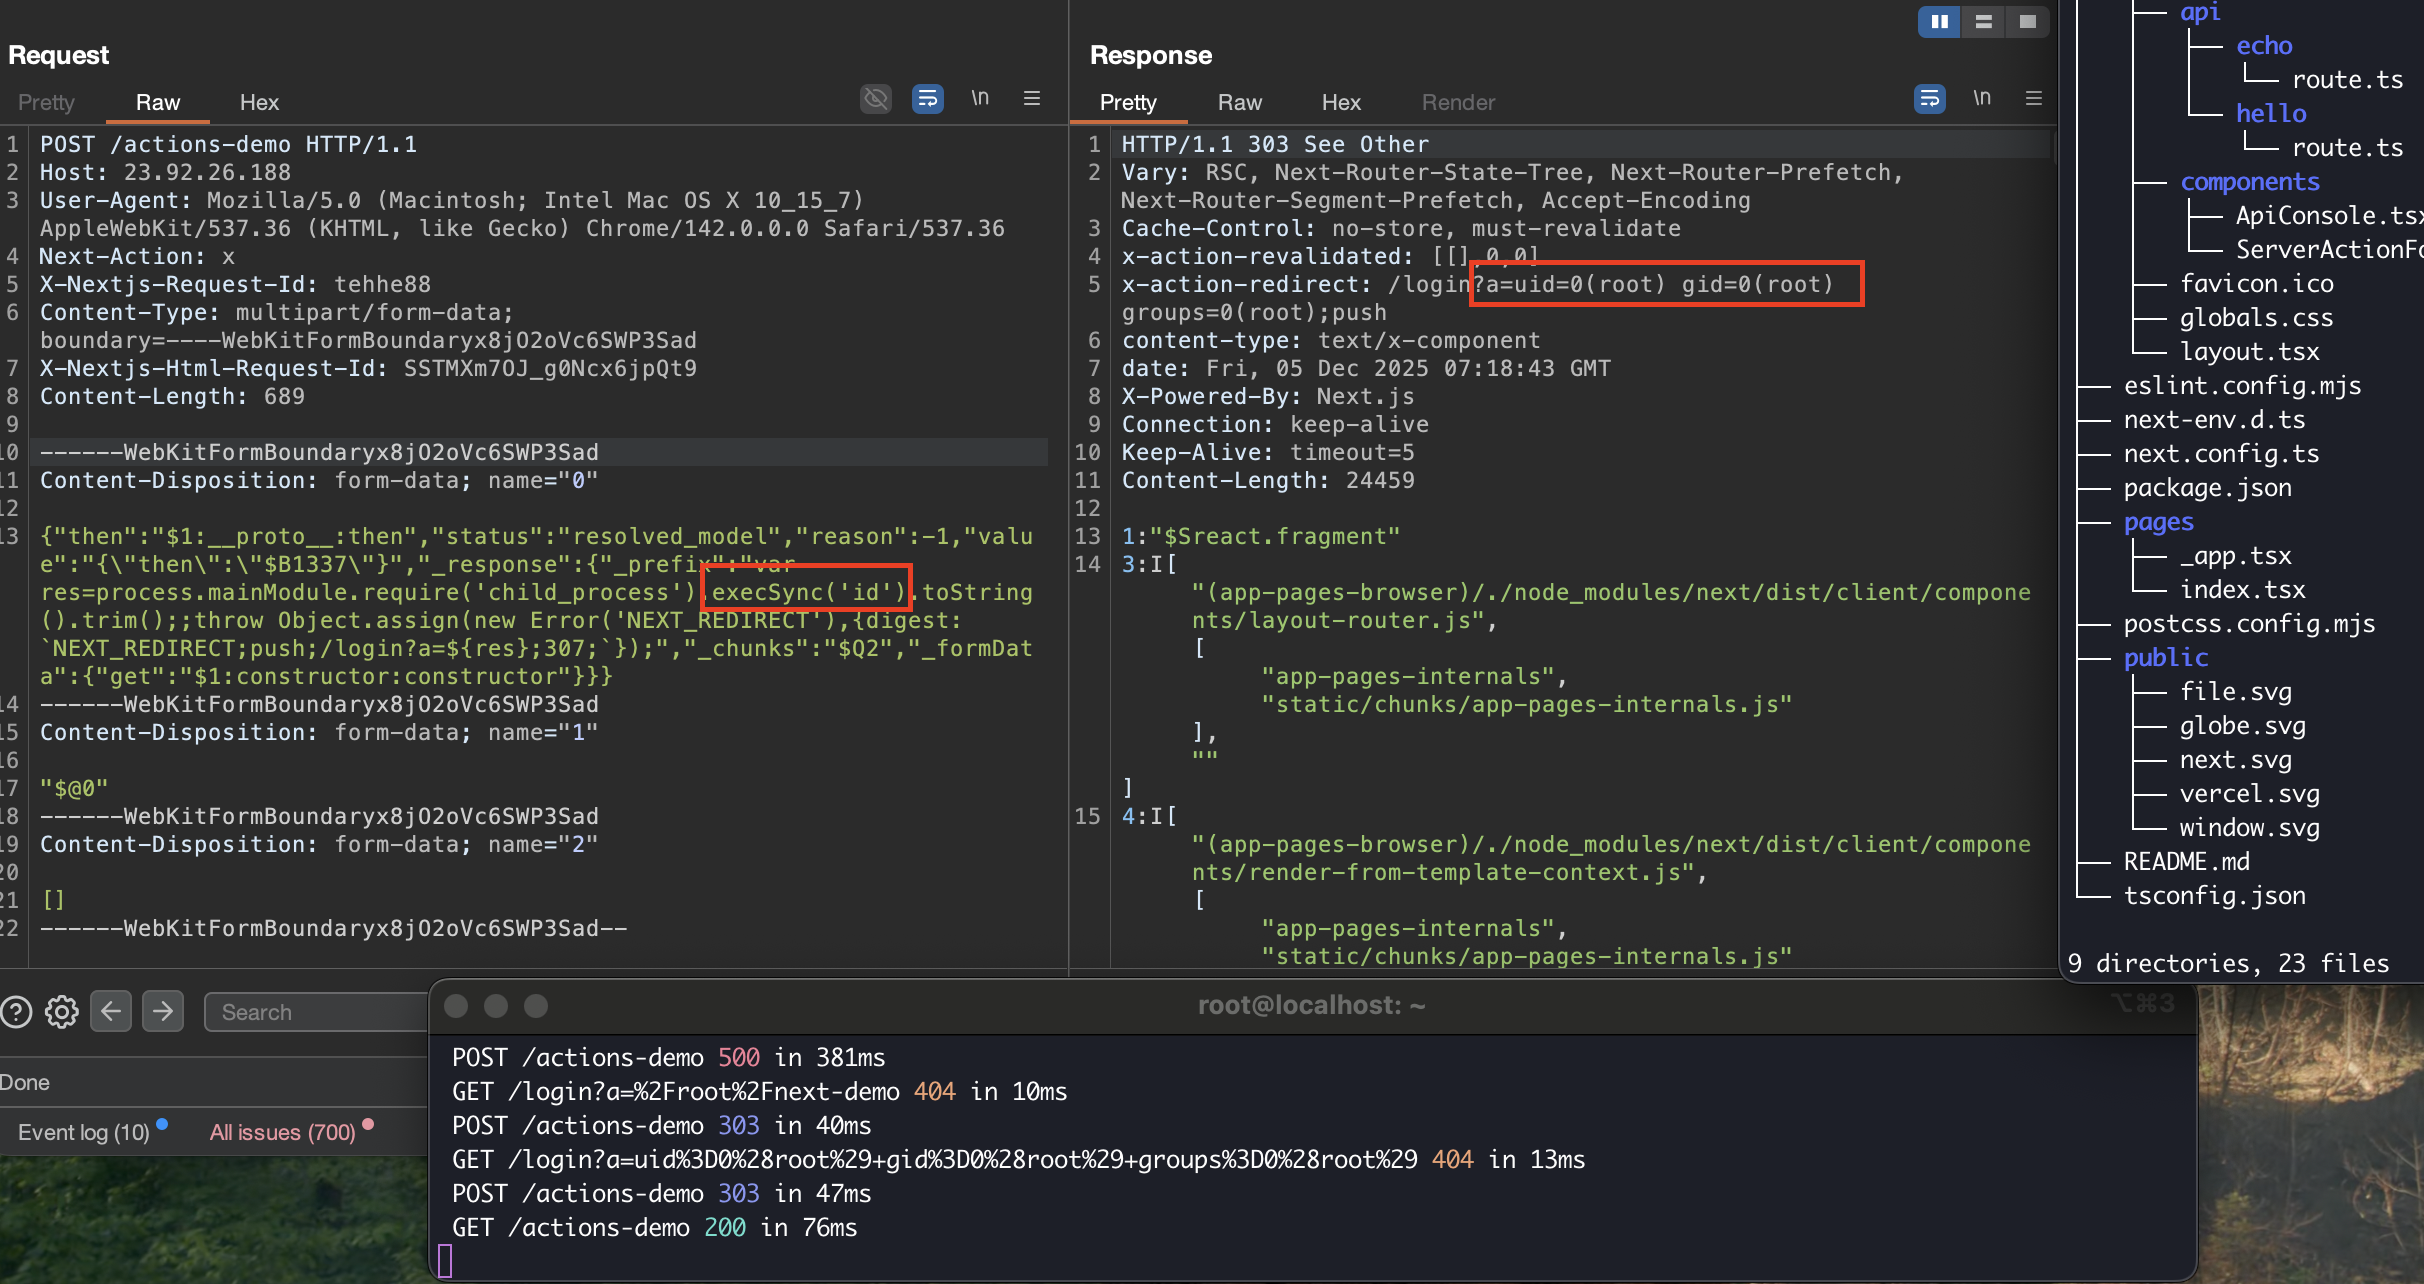The width and height of the screenshot is (2424, 1284).
Task: Open the hamburger options menu in Response pane
Action: (x=2033, y=99)
